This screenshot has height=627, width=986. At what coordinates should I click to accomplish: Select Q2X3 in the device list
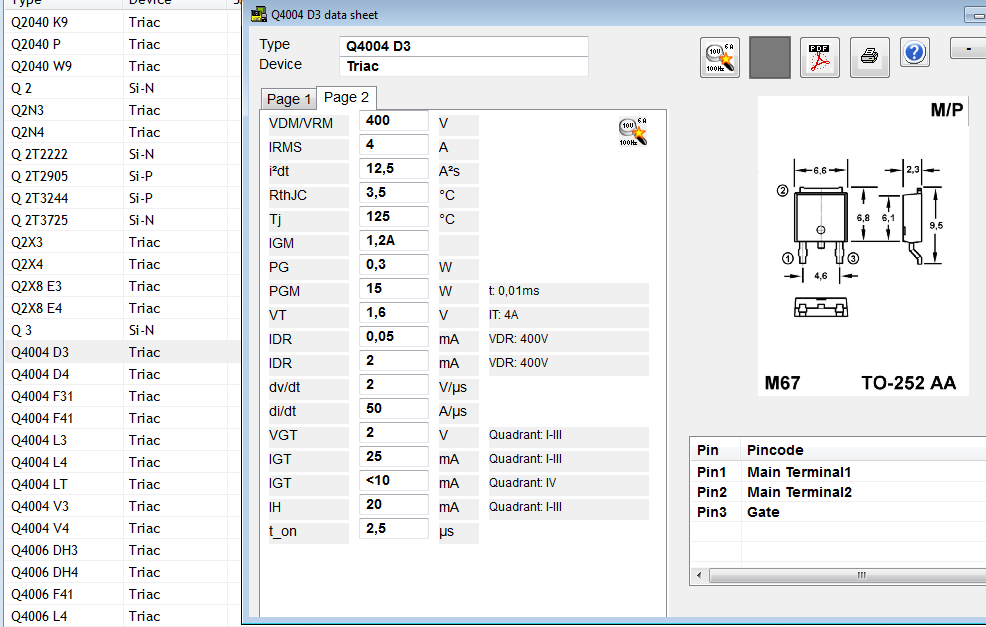[x=122, y=242]
